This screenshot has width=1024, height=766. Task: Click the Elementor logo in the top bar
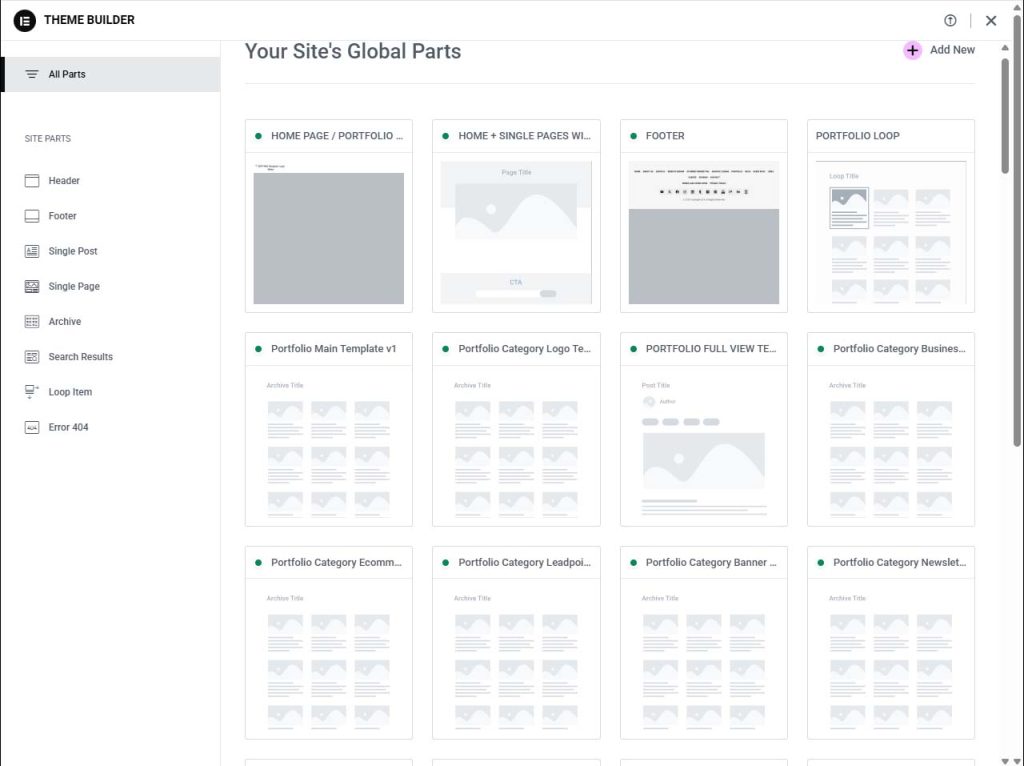24,20
